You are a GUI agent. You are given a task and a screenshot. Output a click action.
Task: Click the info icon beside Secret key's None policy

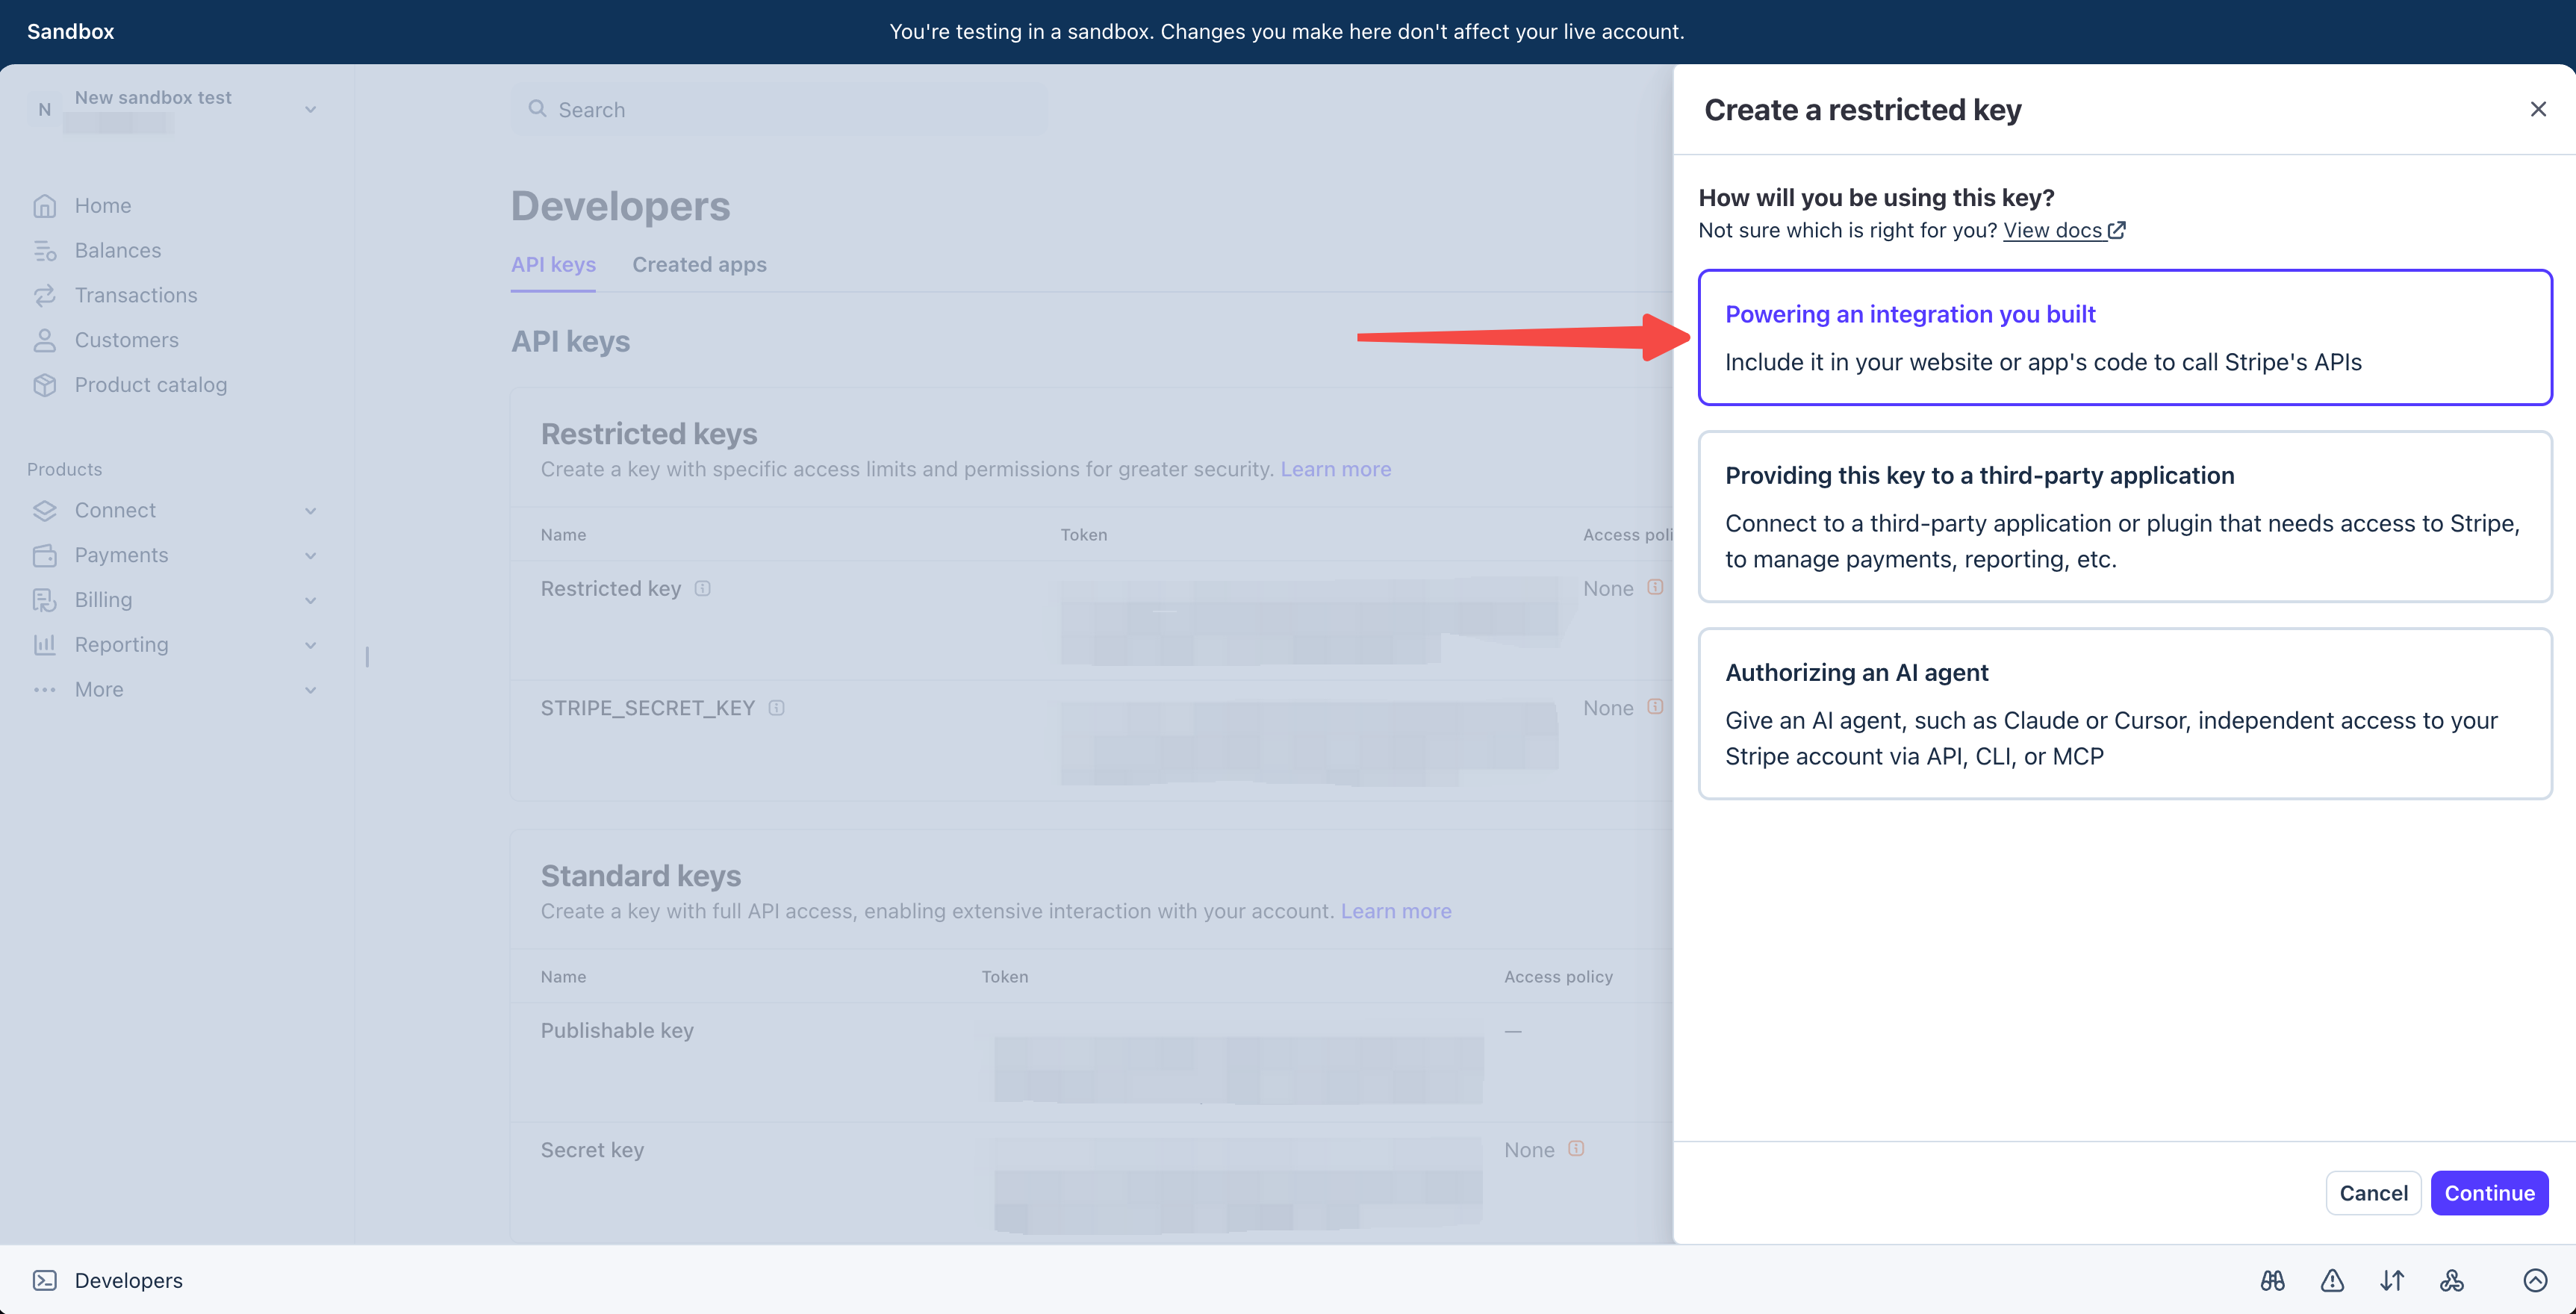[1576, 1149]
